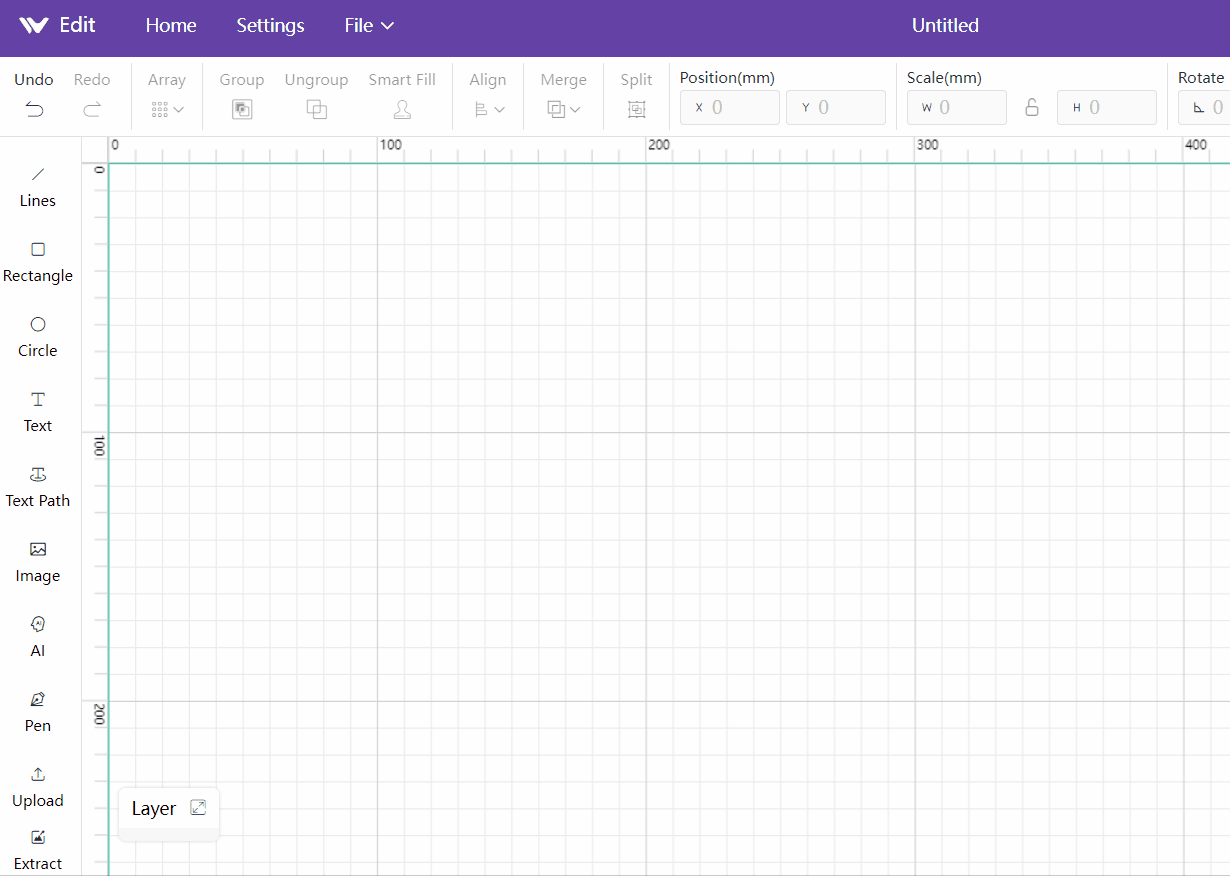Viewport: 1230px width, 876px height.
Task: Activate the Text tool
Action: click(38, 411)
